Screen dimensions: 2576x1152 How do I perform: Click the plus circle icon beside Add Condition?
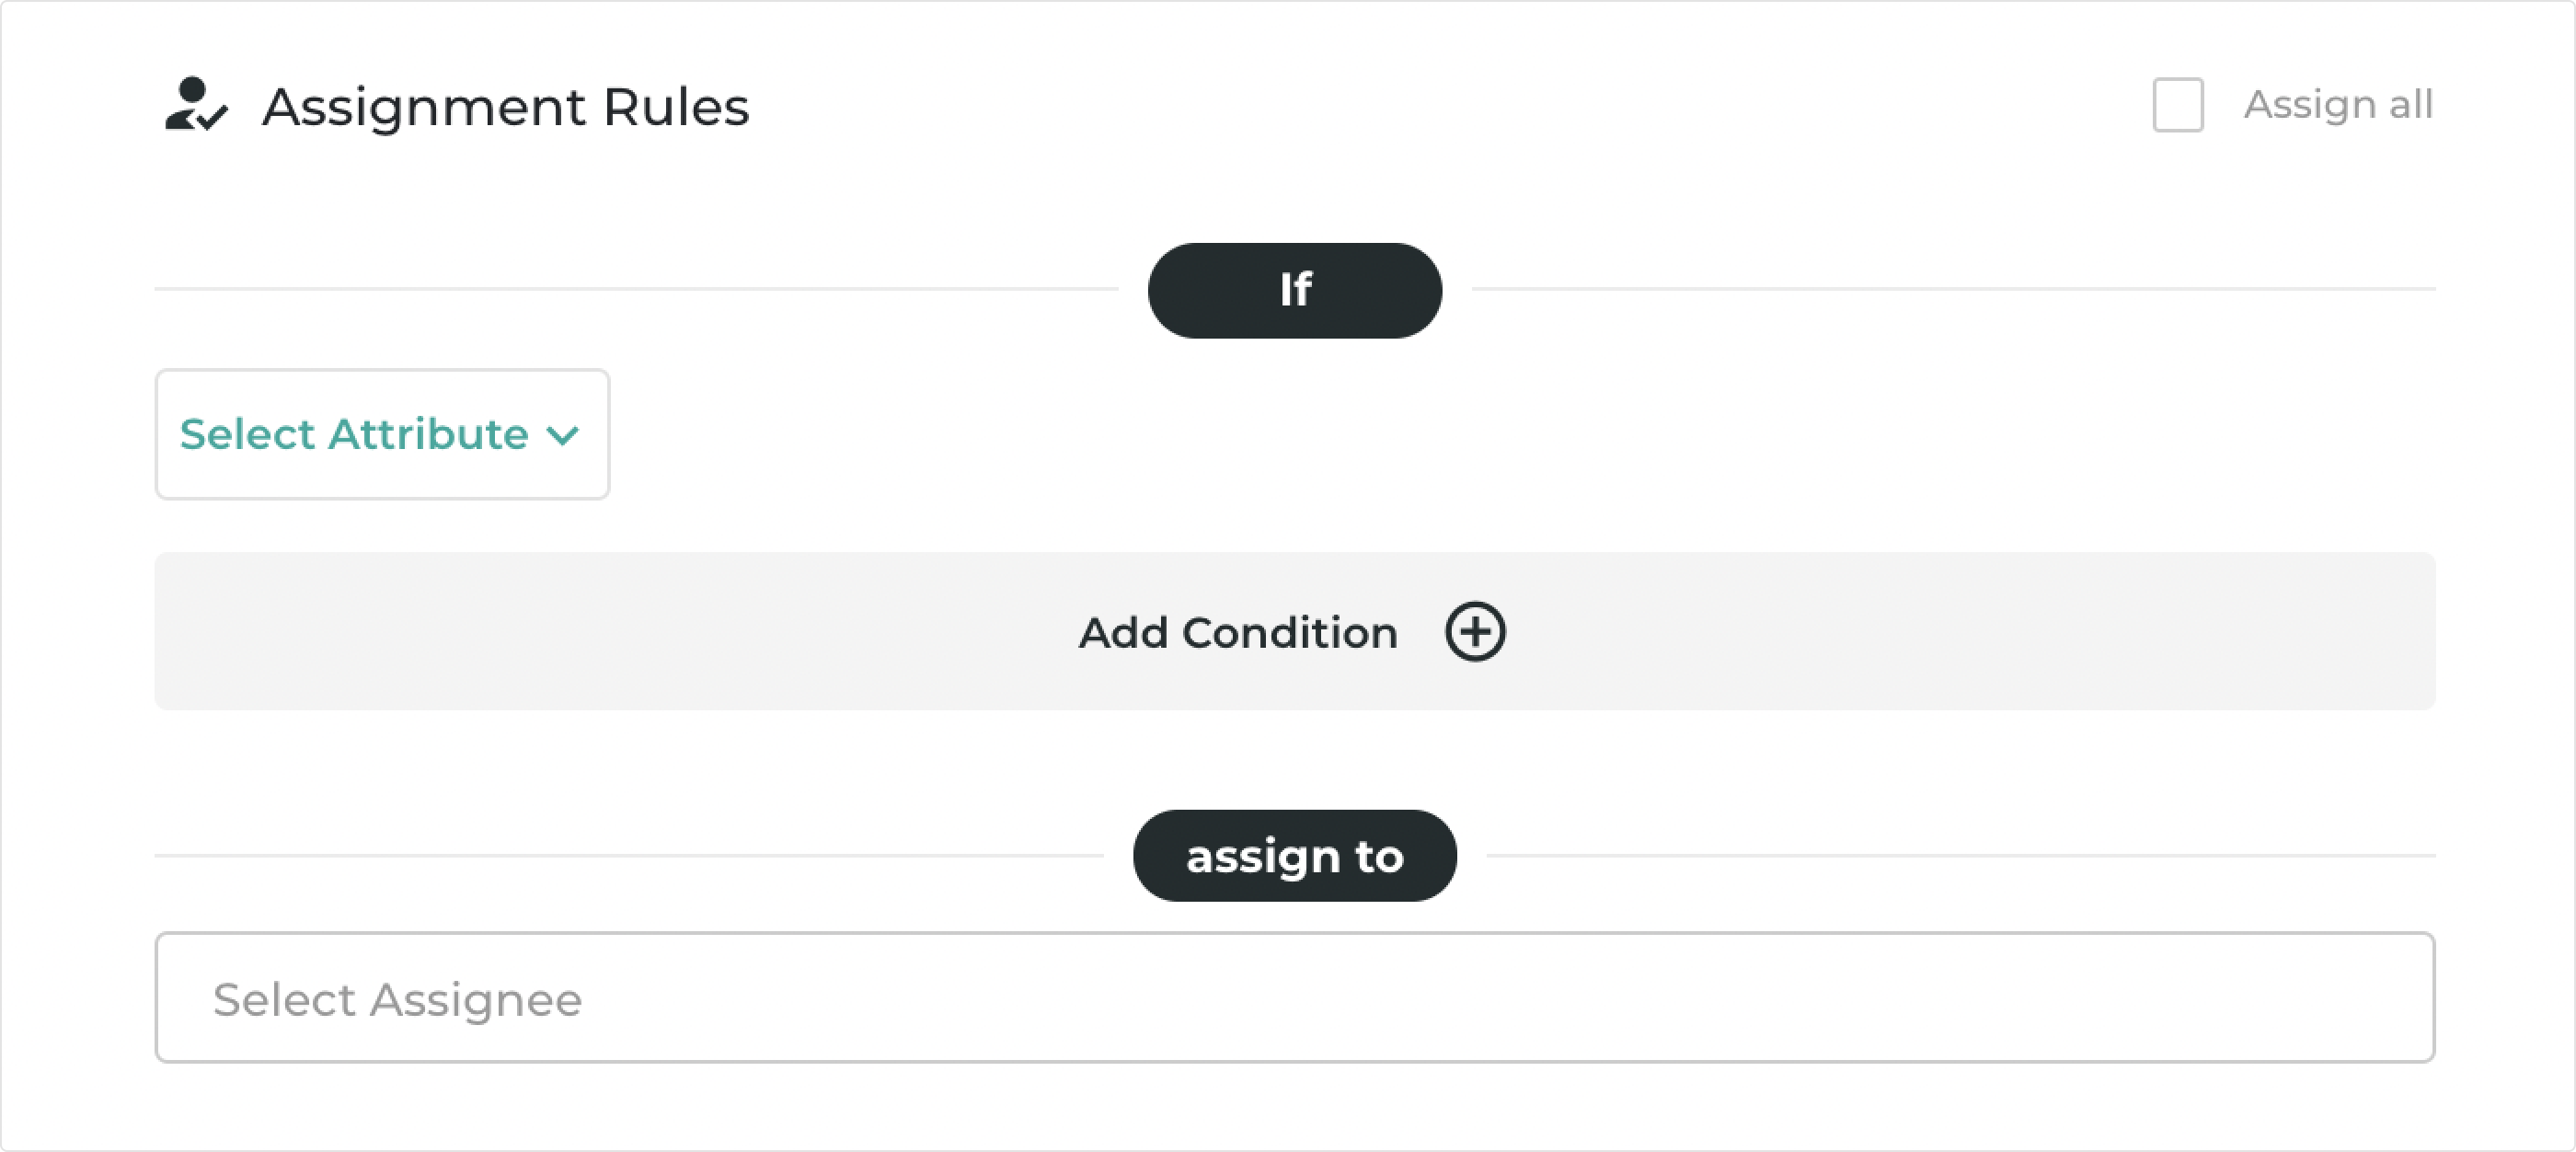[1475, 632]
